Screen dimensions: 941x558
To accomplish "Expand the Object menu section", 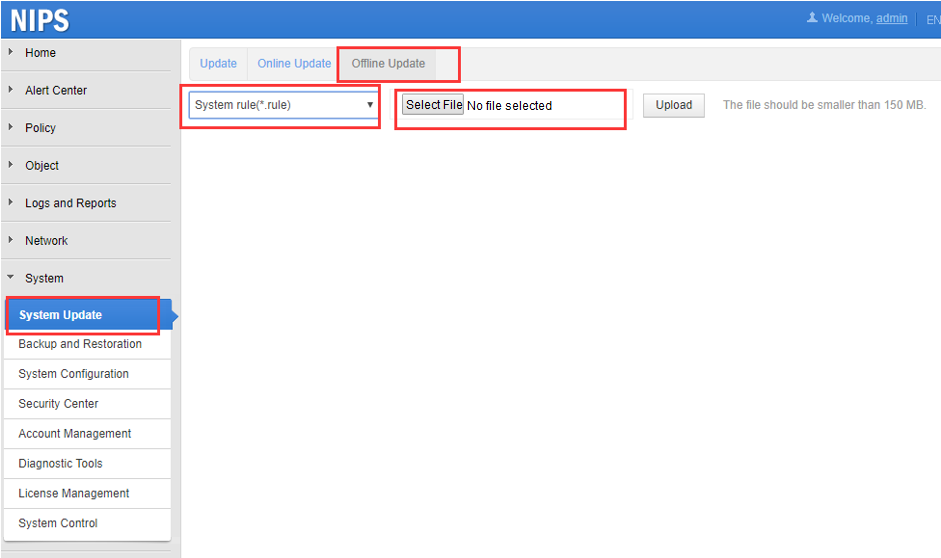I will (42, 166).
